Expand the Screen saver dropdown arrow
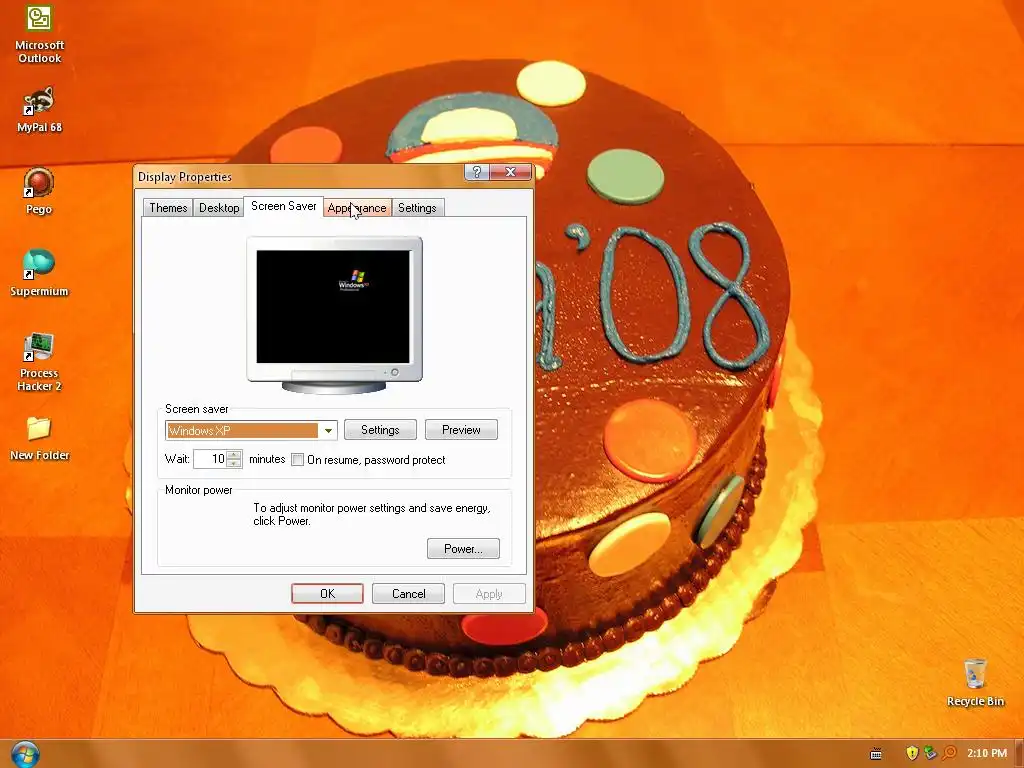Screen dimensions: 1024x768 pos(328,430)
